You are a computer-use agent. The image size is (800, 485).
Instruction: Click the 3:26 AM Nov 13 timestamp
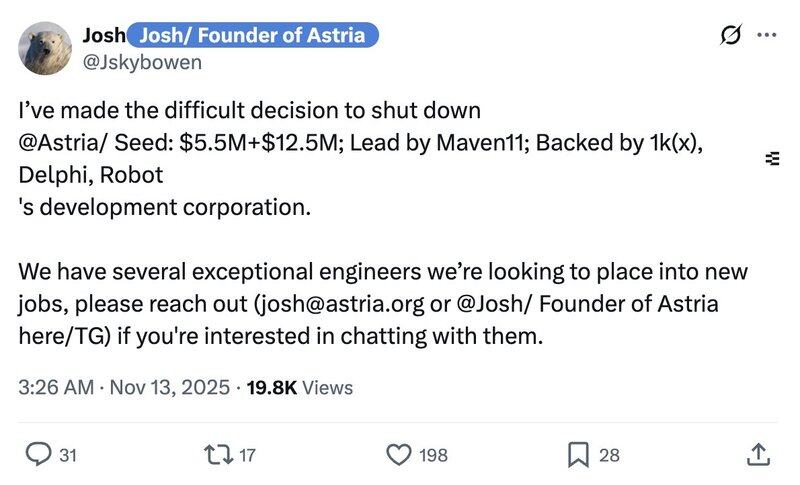coord(123,387)
